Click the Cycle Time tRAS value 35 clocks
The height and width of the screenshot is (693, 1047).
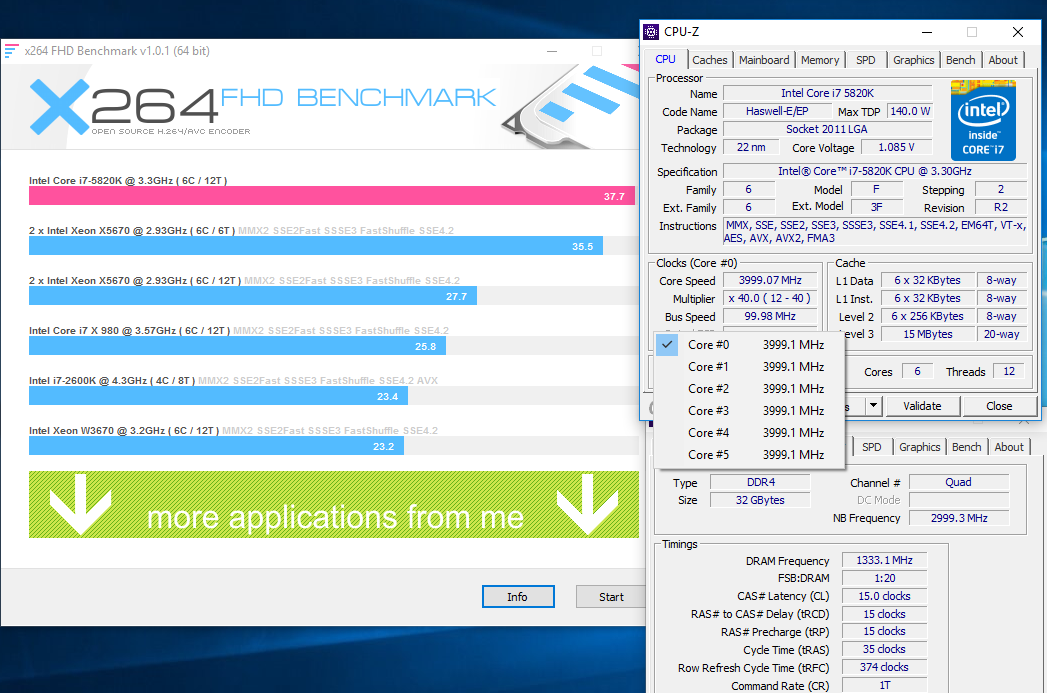884,649
